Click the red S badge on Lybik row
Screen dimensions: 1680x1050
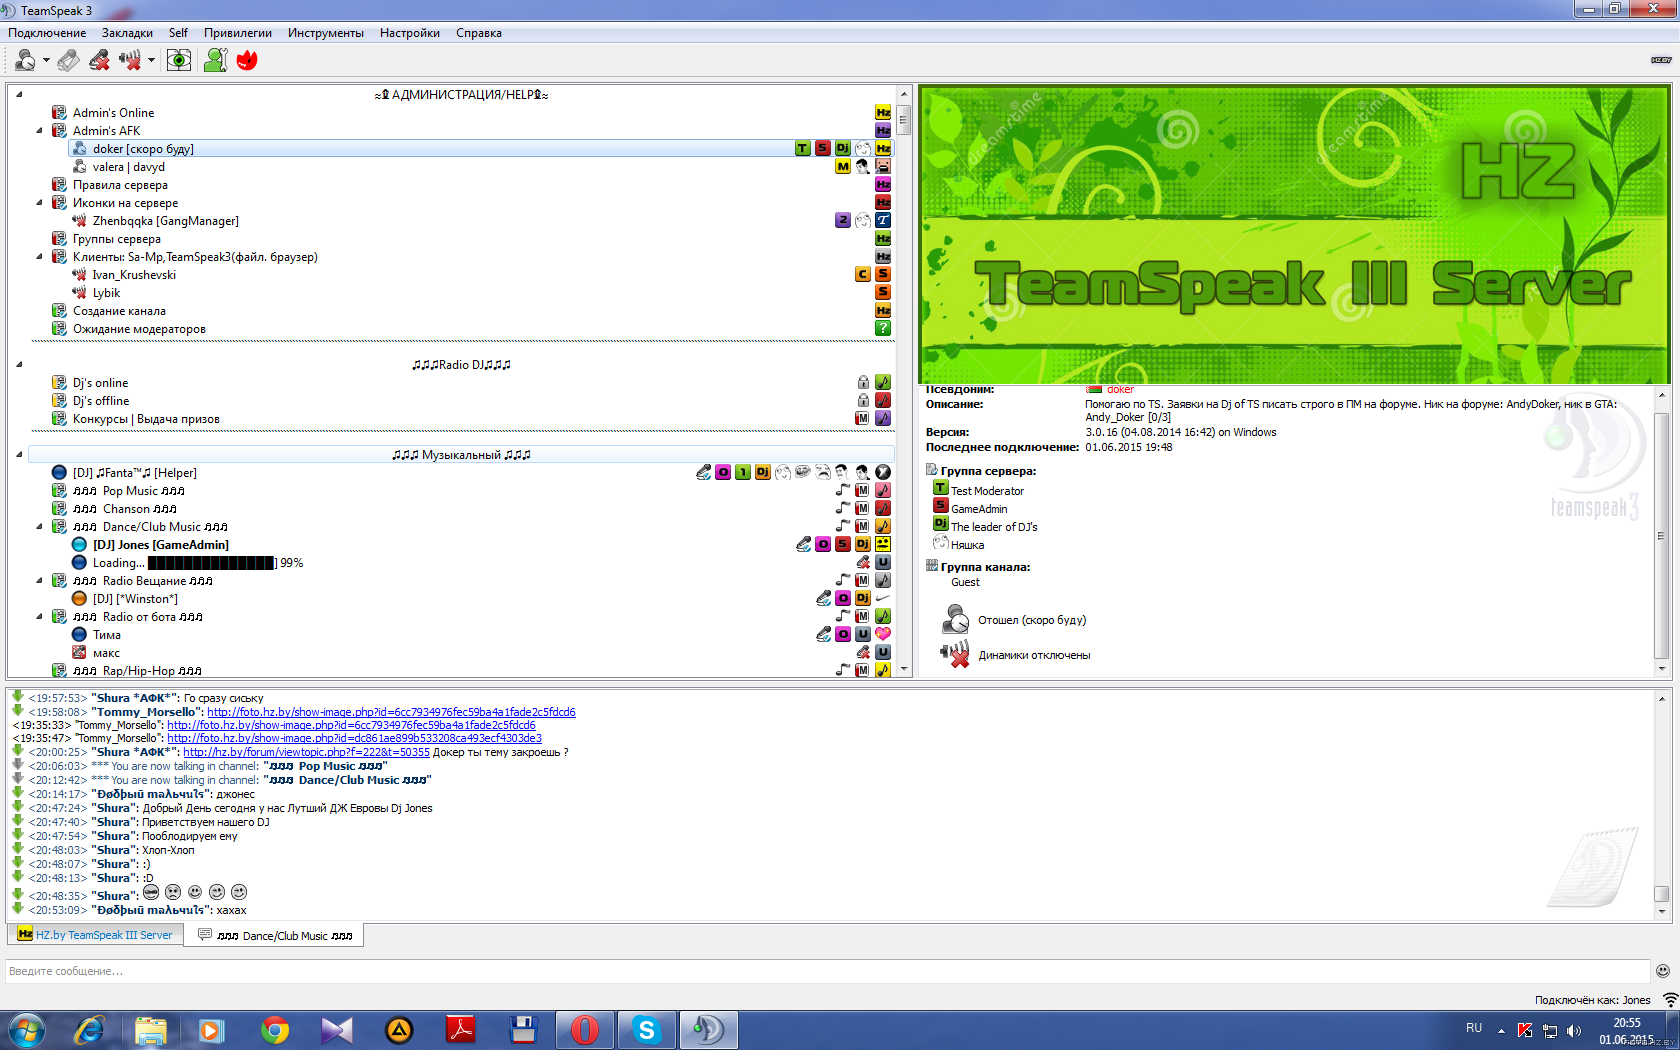883,293
